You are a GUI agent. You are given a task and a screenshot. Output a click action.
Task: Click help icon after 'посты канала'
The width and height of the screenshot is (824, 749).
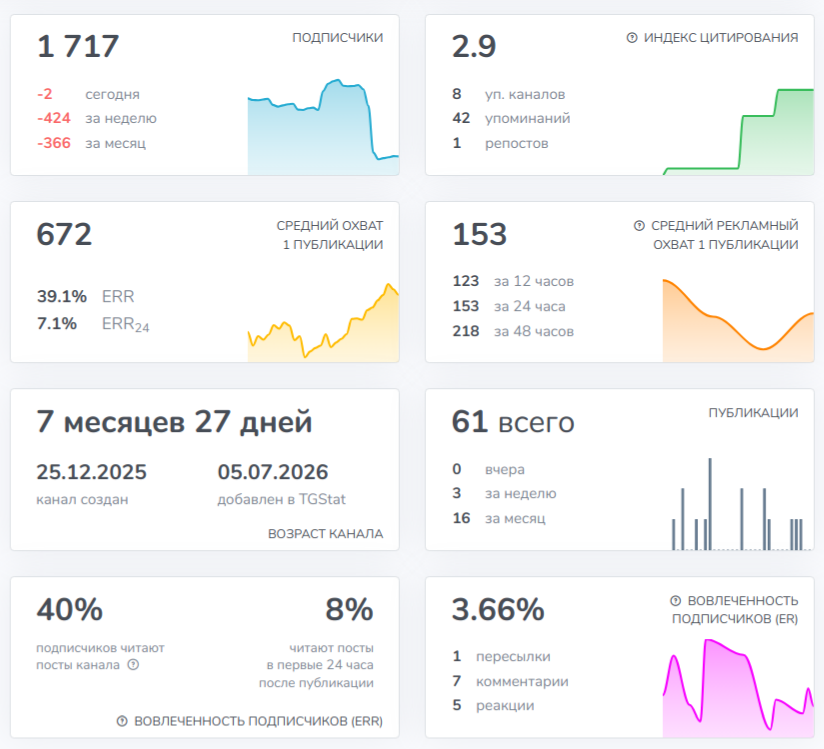pyautogui.click(x=133, y=664)
